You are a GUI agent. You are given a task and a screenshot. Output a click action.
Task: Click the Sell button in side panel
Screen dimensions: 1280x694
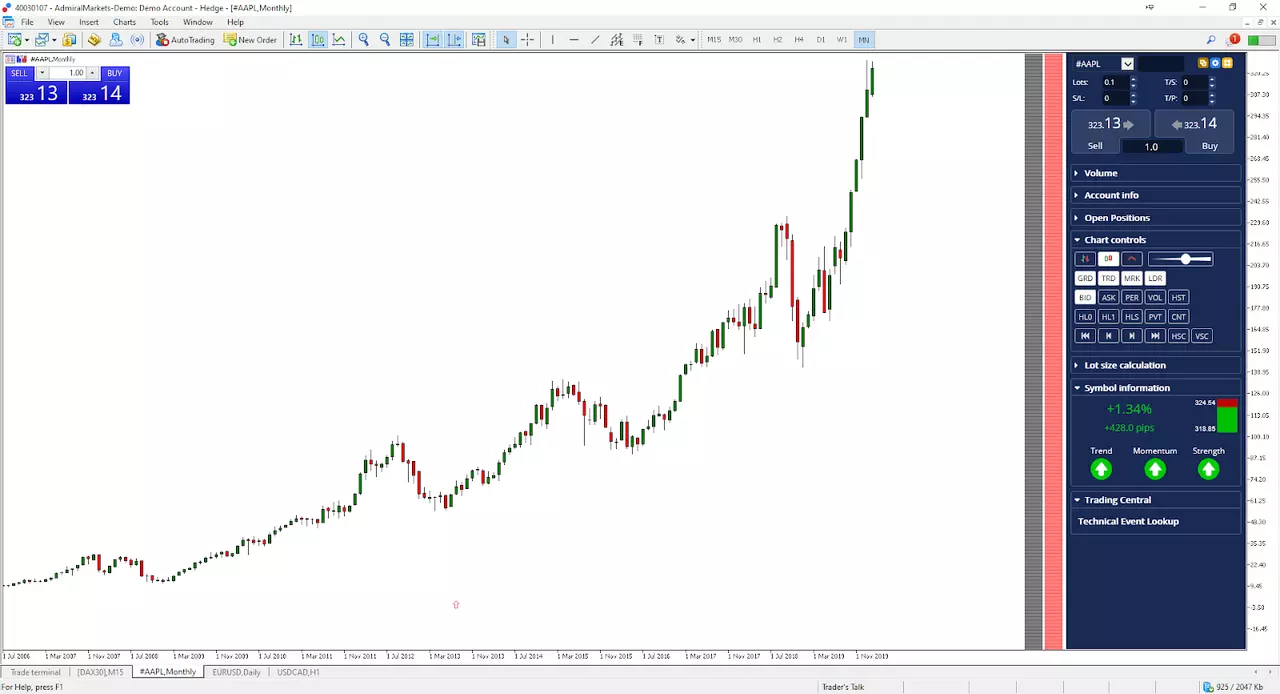point(1095,146)
